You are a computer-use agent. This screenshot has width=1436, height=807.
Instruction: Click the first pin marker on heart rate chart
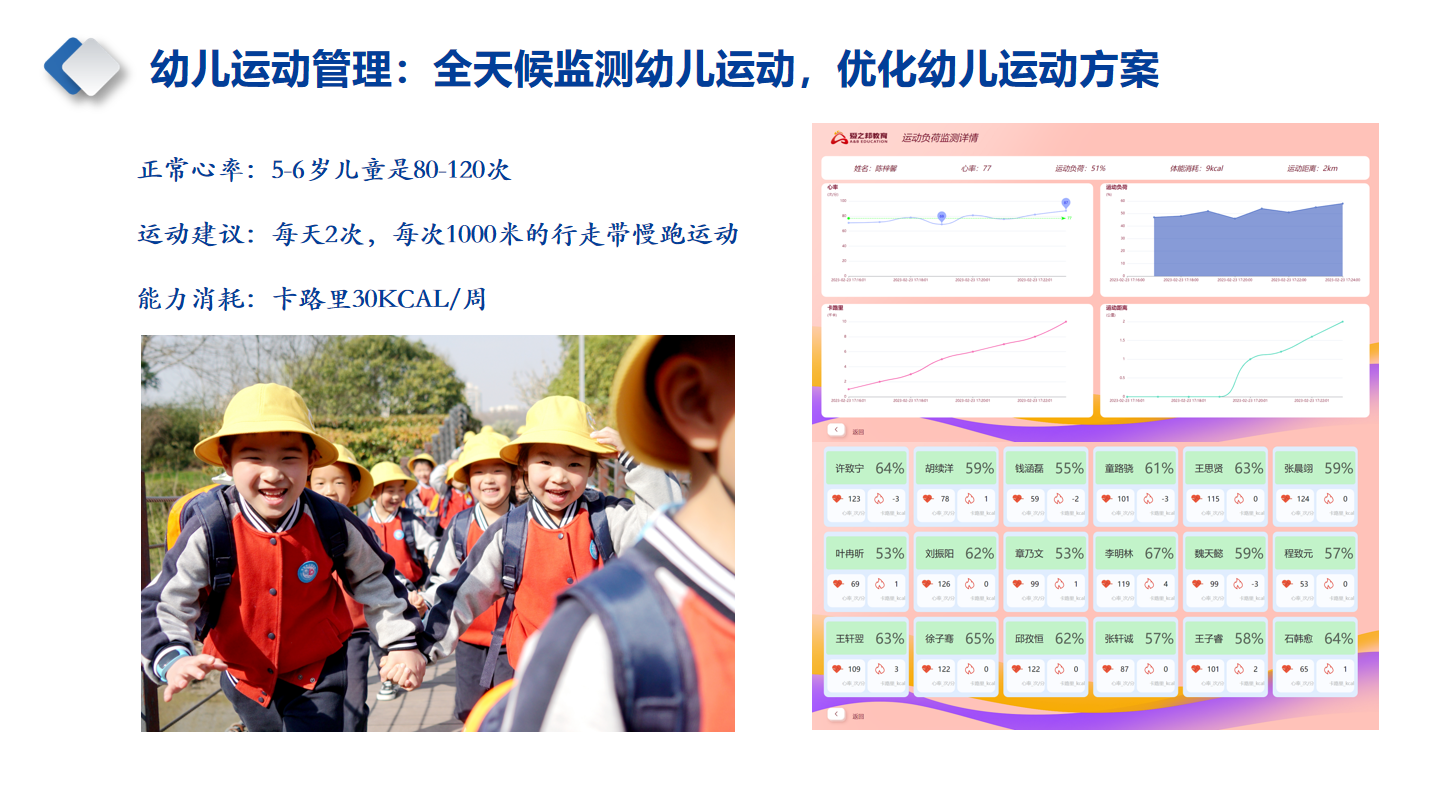(942, 216)
